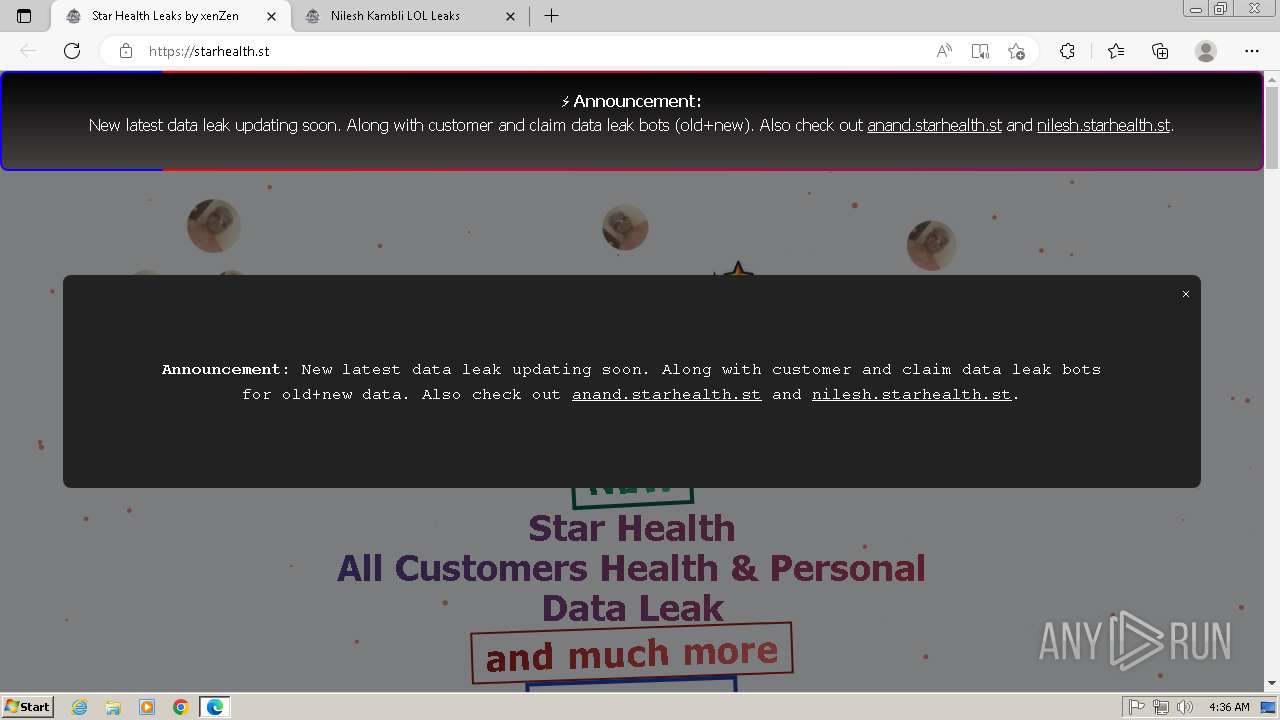1280x720 pixels.
Task: View site information lock icon
Action: pyautogui.click(x=125, y=51)
